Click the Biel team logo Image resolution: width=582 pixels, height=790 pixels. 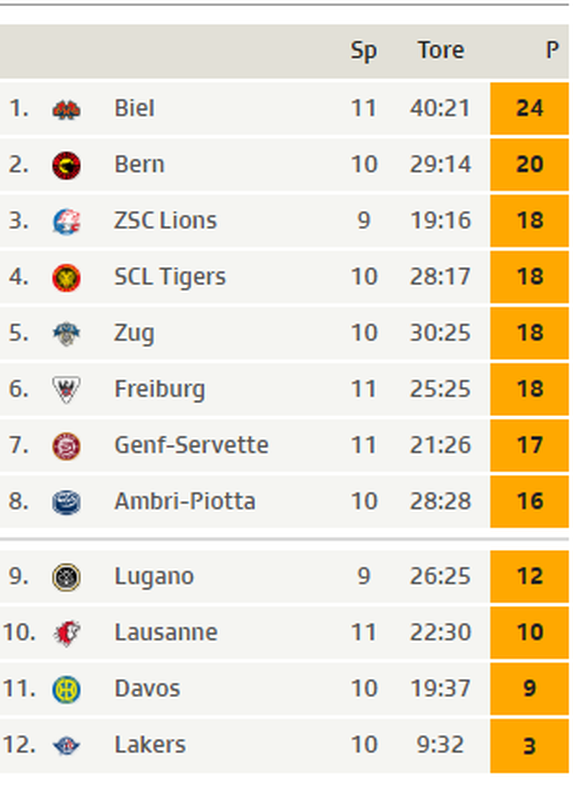67,109
